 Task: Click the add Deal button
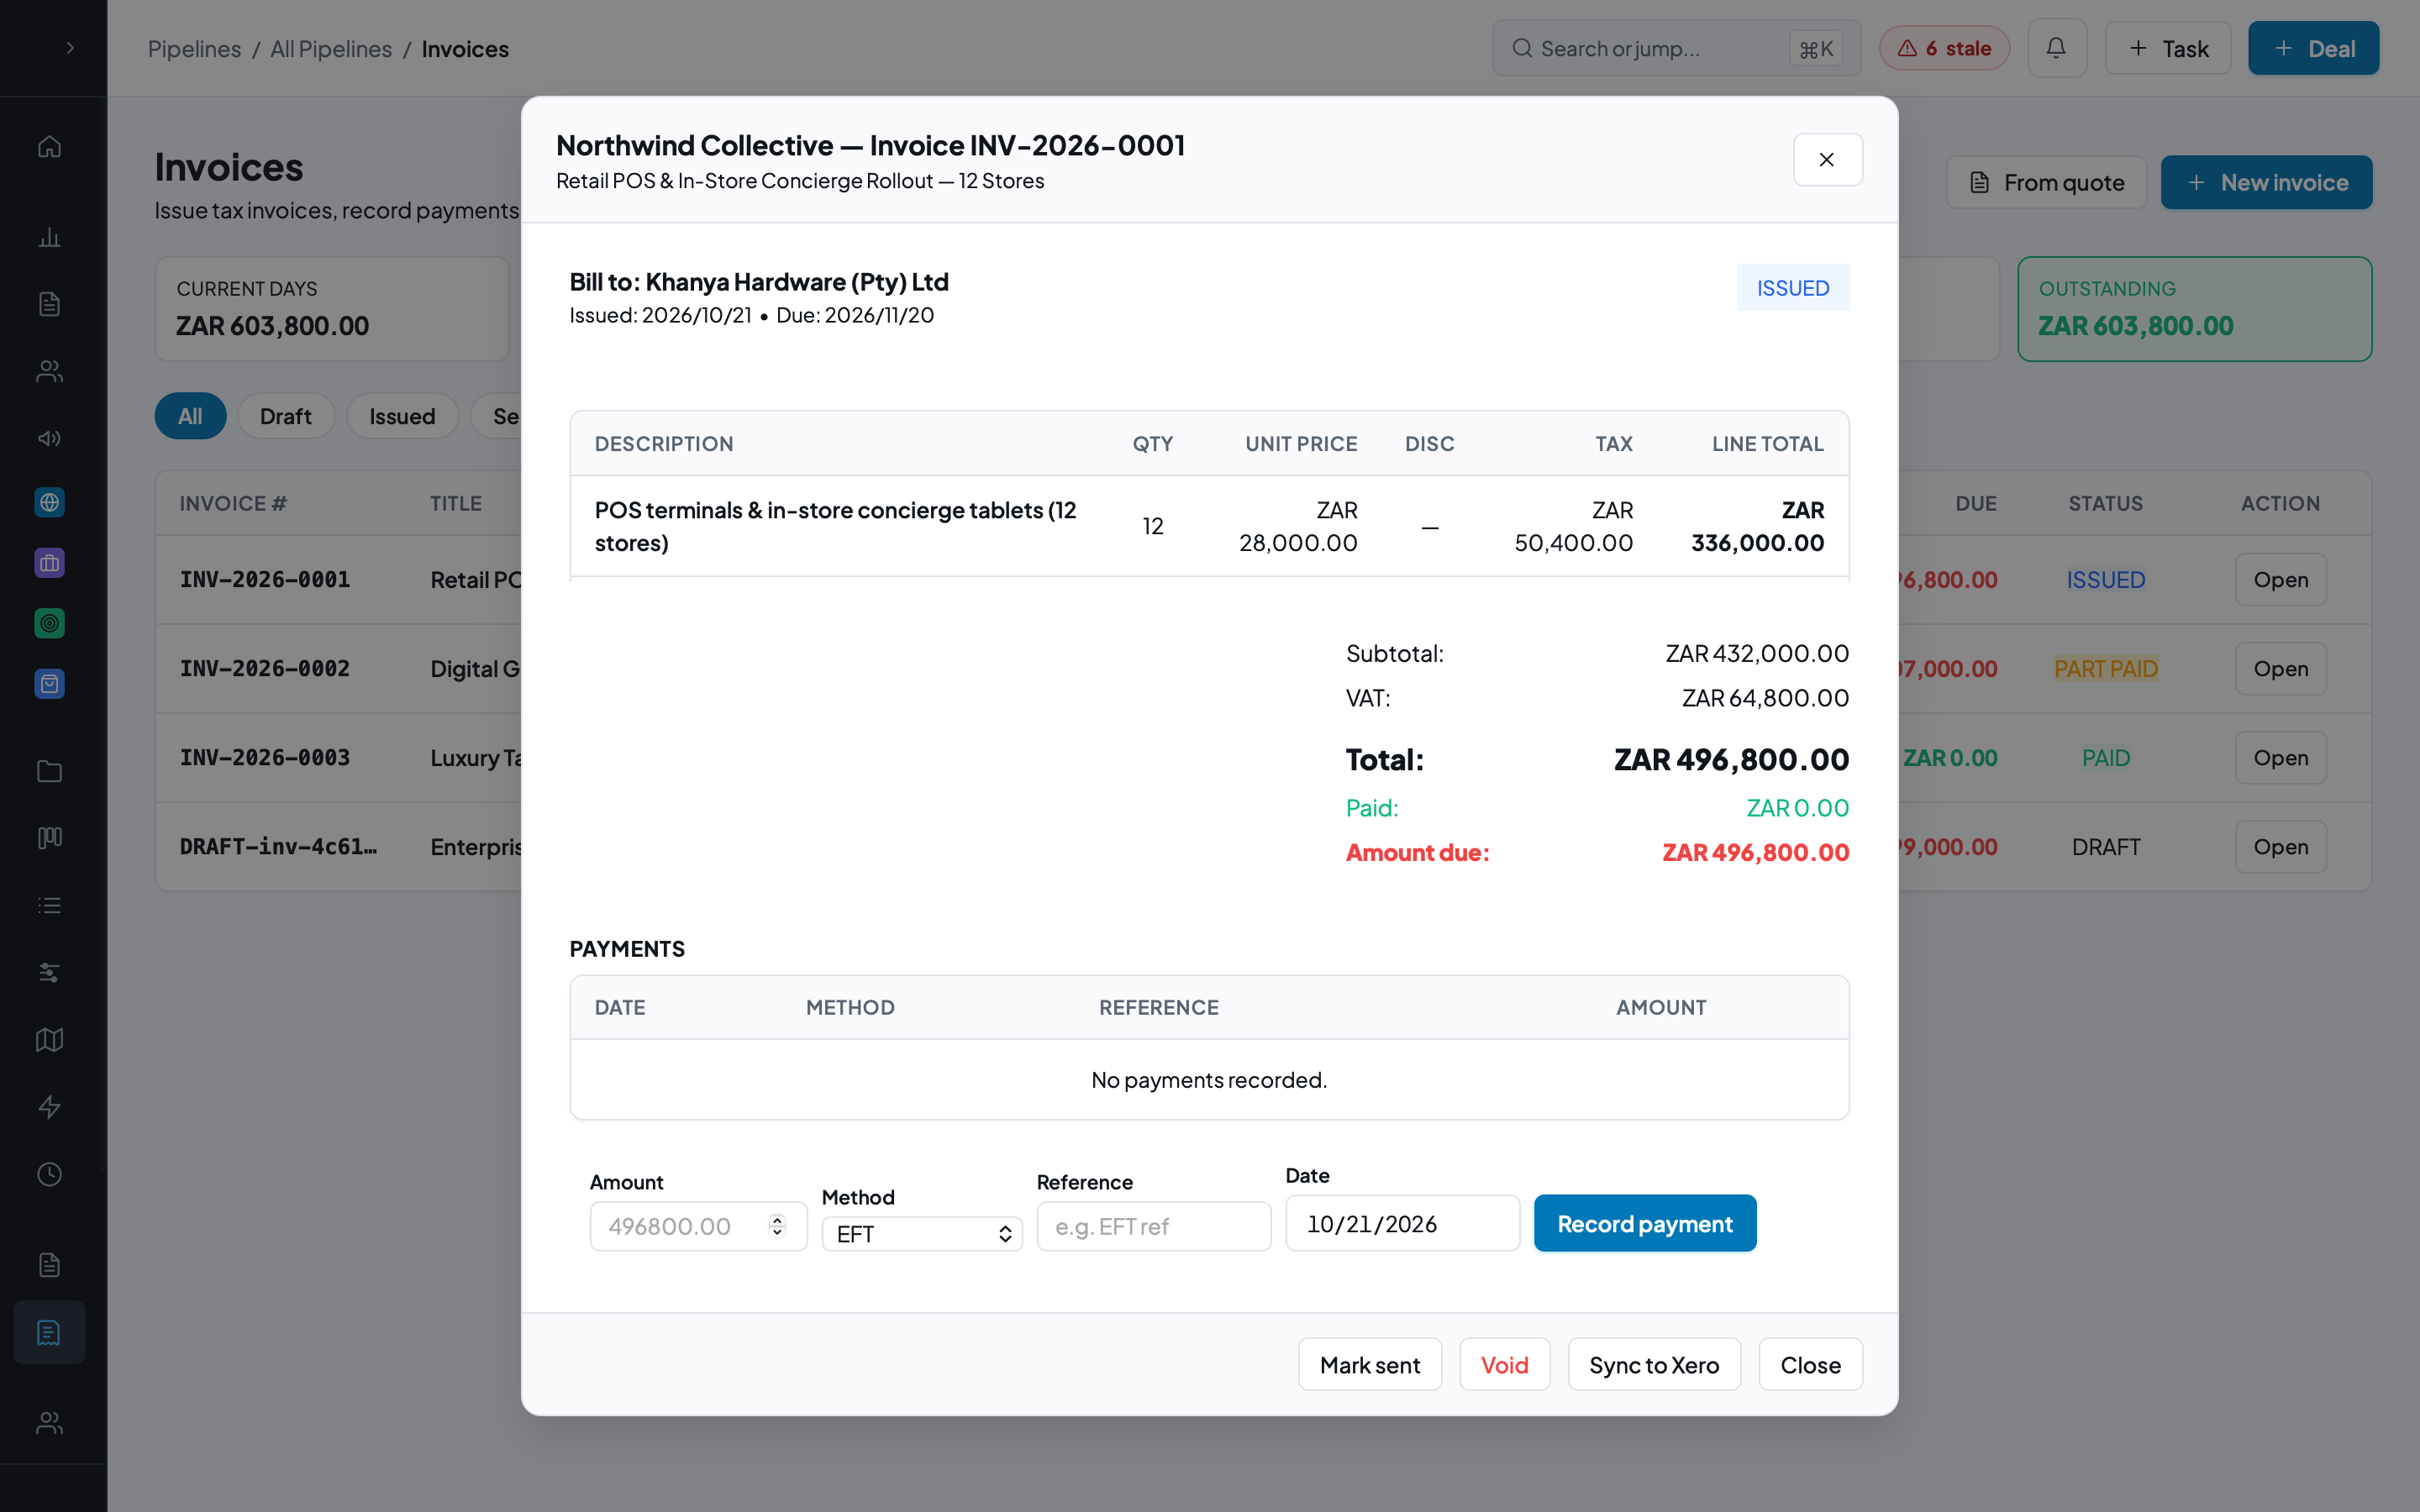pos(2313,48)
